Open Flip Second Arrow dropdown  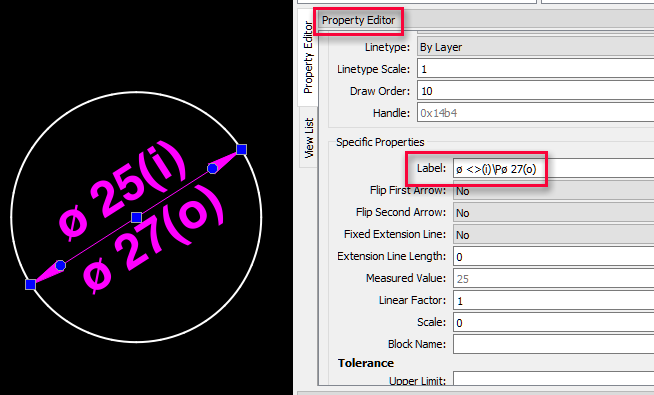pyautogui.click(x=553, y=213)
